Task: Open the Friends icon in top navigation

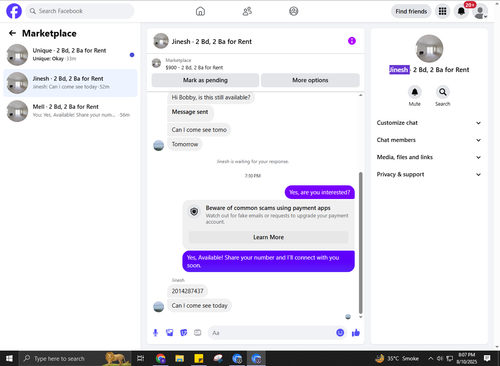Action: pyautogui.click(x=247, y=11)
